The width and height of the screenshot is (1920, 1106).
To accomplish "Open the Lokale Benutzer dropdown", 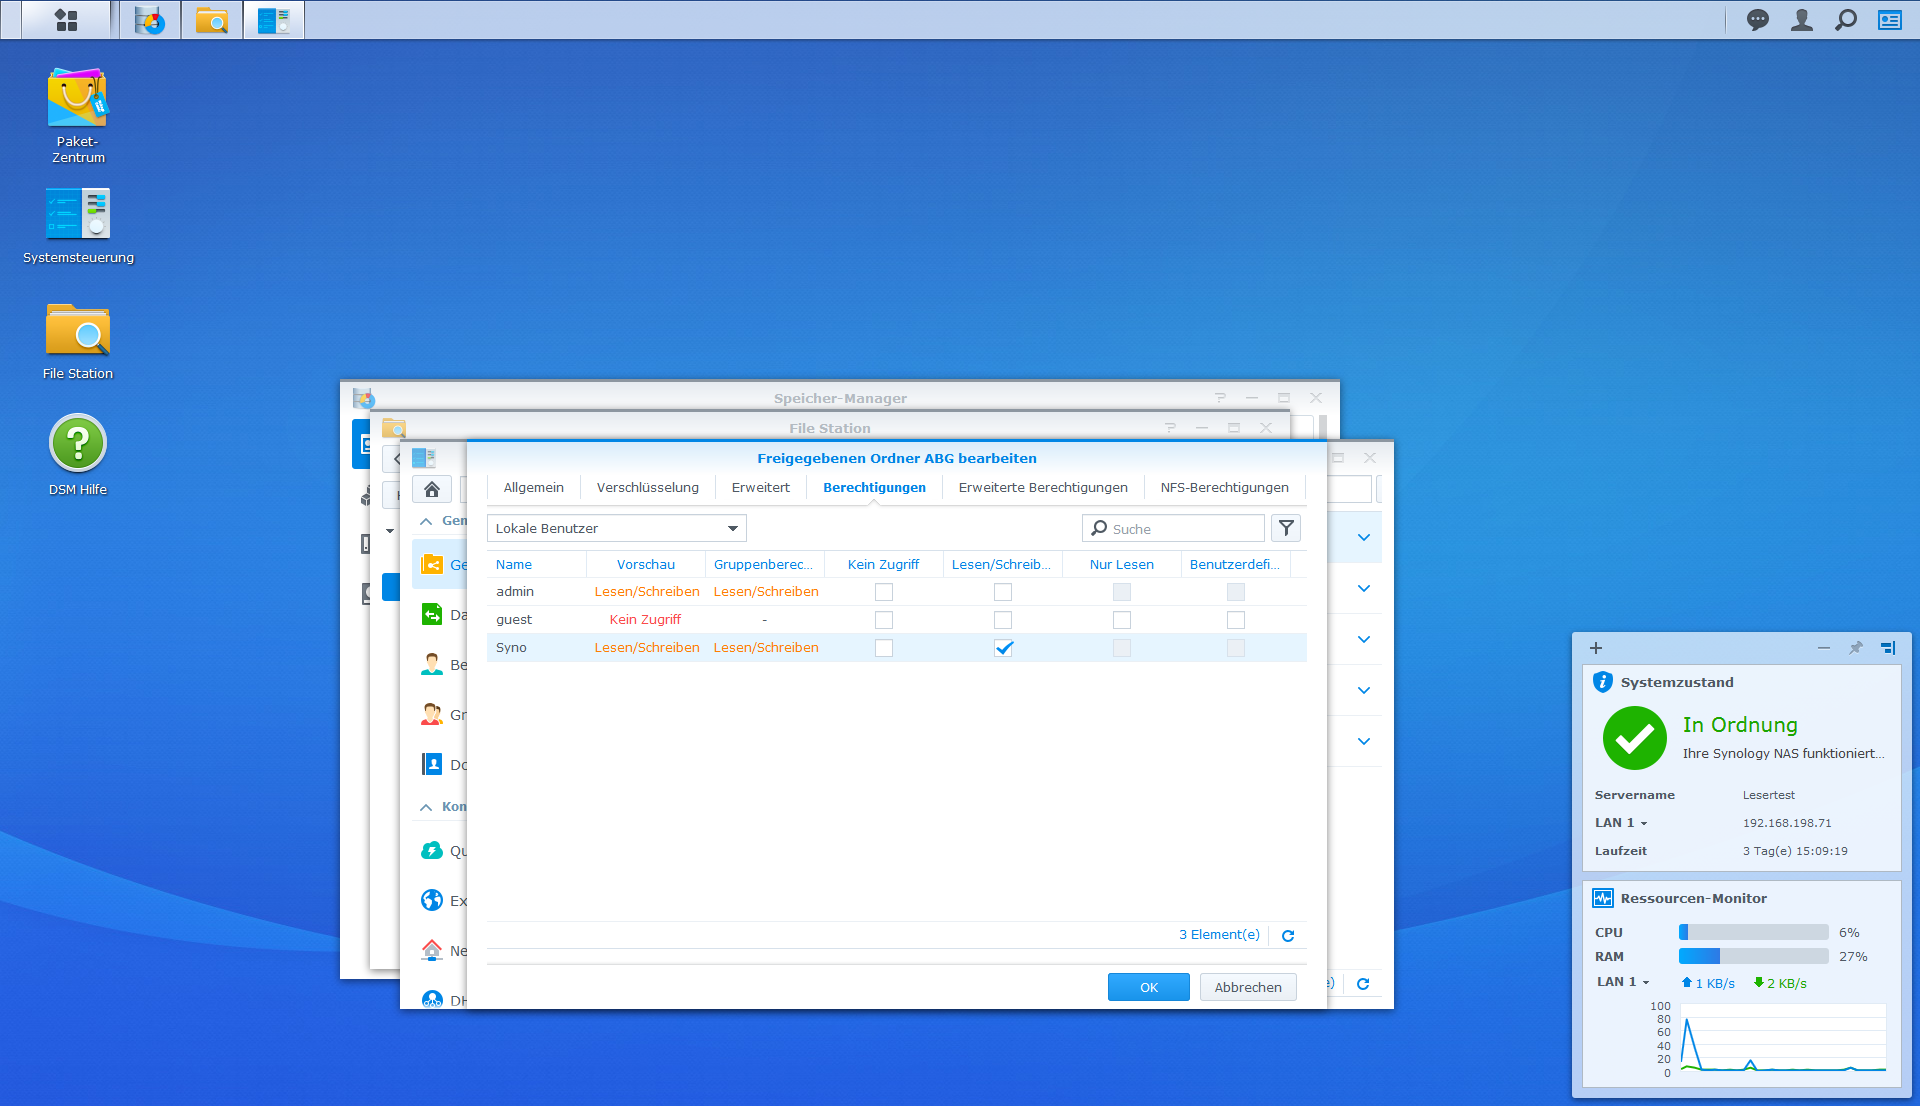I will coord(616,528).
